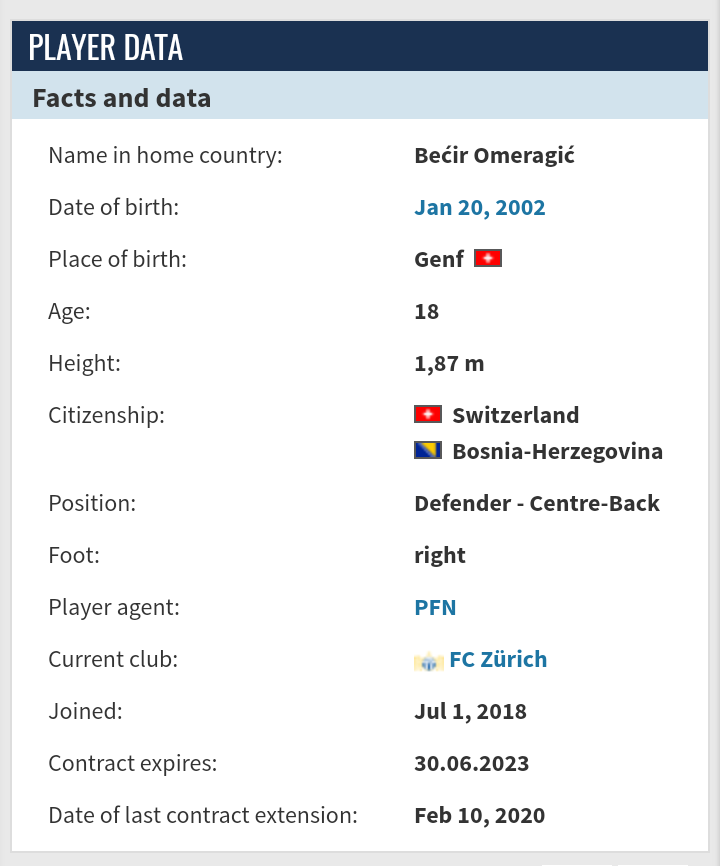Click the Defender - Centre-Back position value
Viewport: 720px width, 866px height.
click(x=537, y=504)
